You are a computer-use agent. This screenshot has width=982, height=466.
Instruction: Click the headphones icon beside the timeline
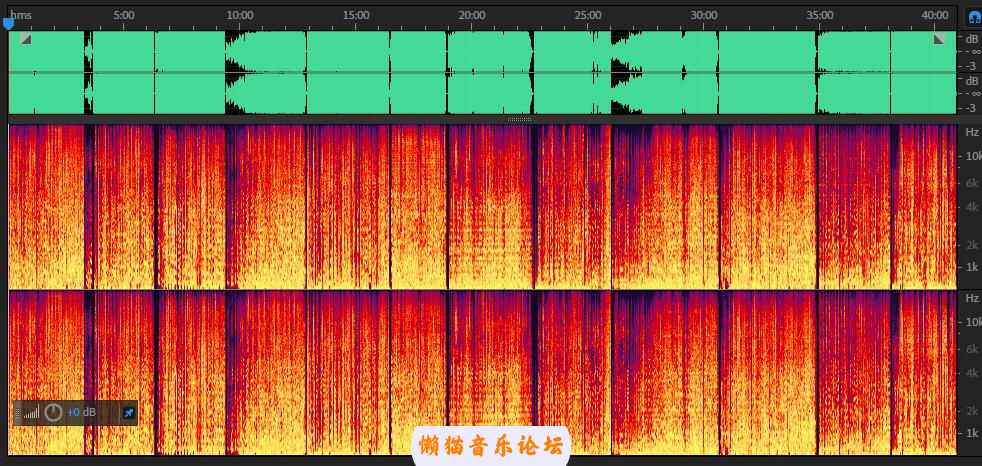click(973, 16)
